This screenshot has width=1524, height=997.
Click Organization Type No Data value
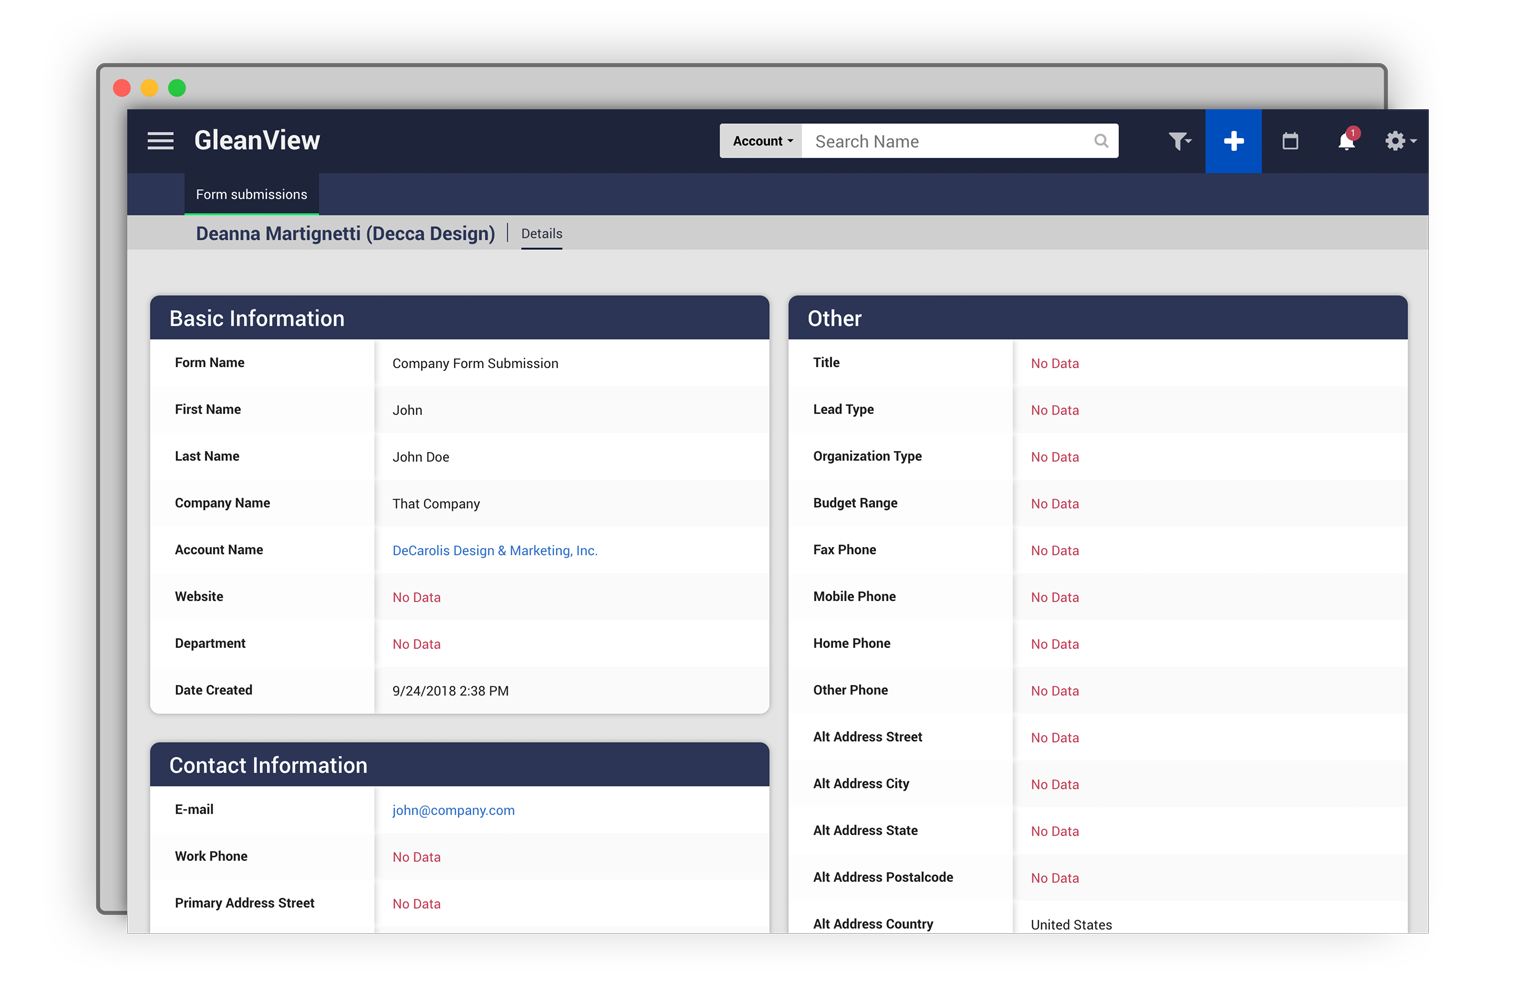1055,457
